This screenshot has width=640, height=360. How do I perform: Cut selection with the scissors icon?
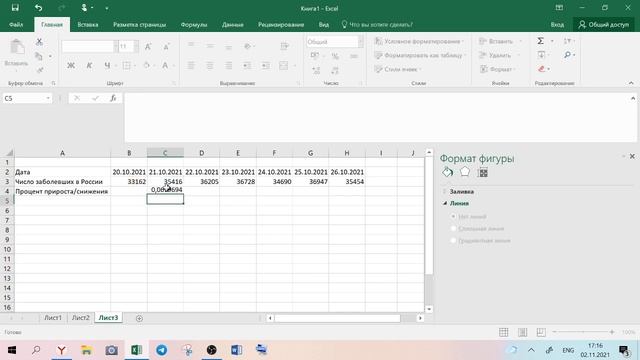[39, 42]
